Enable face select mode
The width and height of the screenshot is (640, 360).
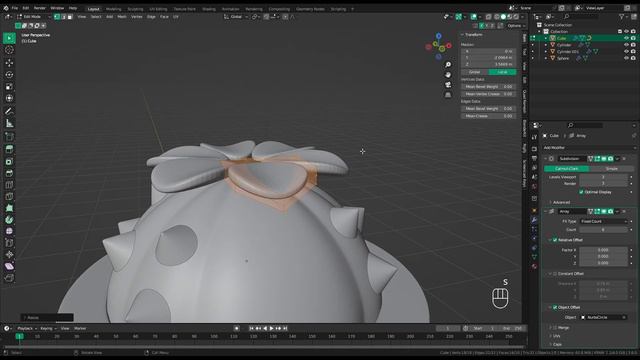coord(70,17)
